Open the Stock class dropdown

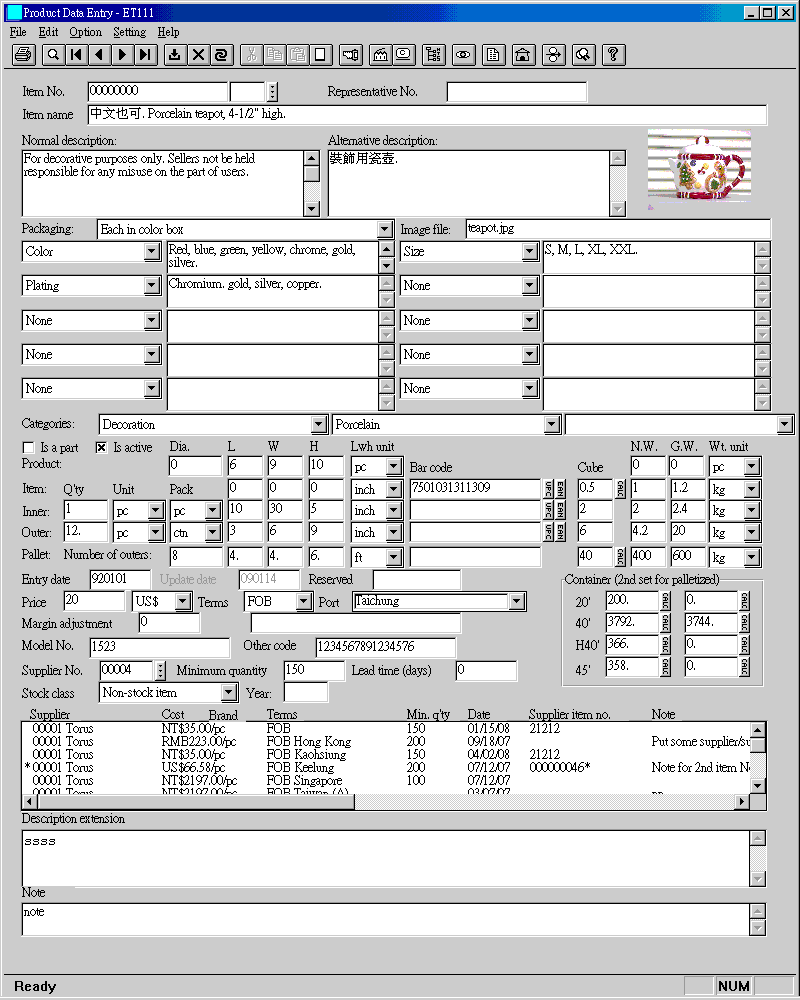click(229, 693)
